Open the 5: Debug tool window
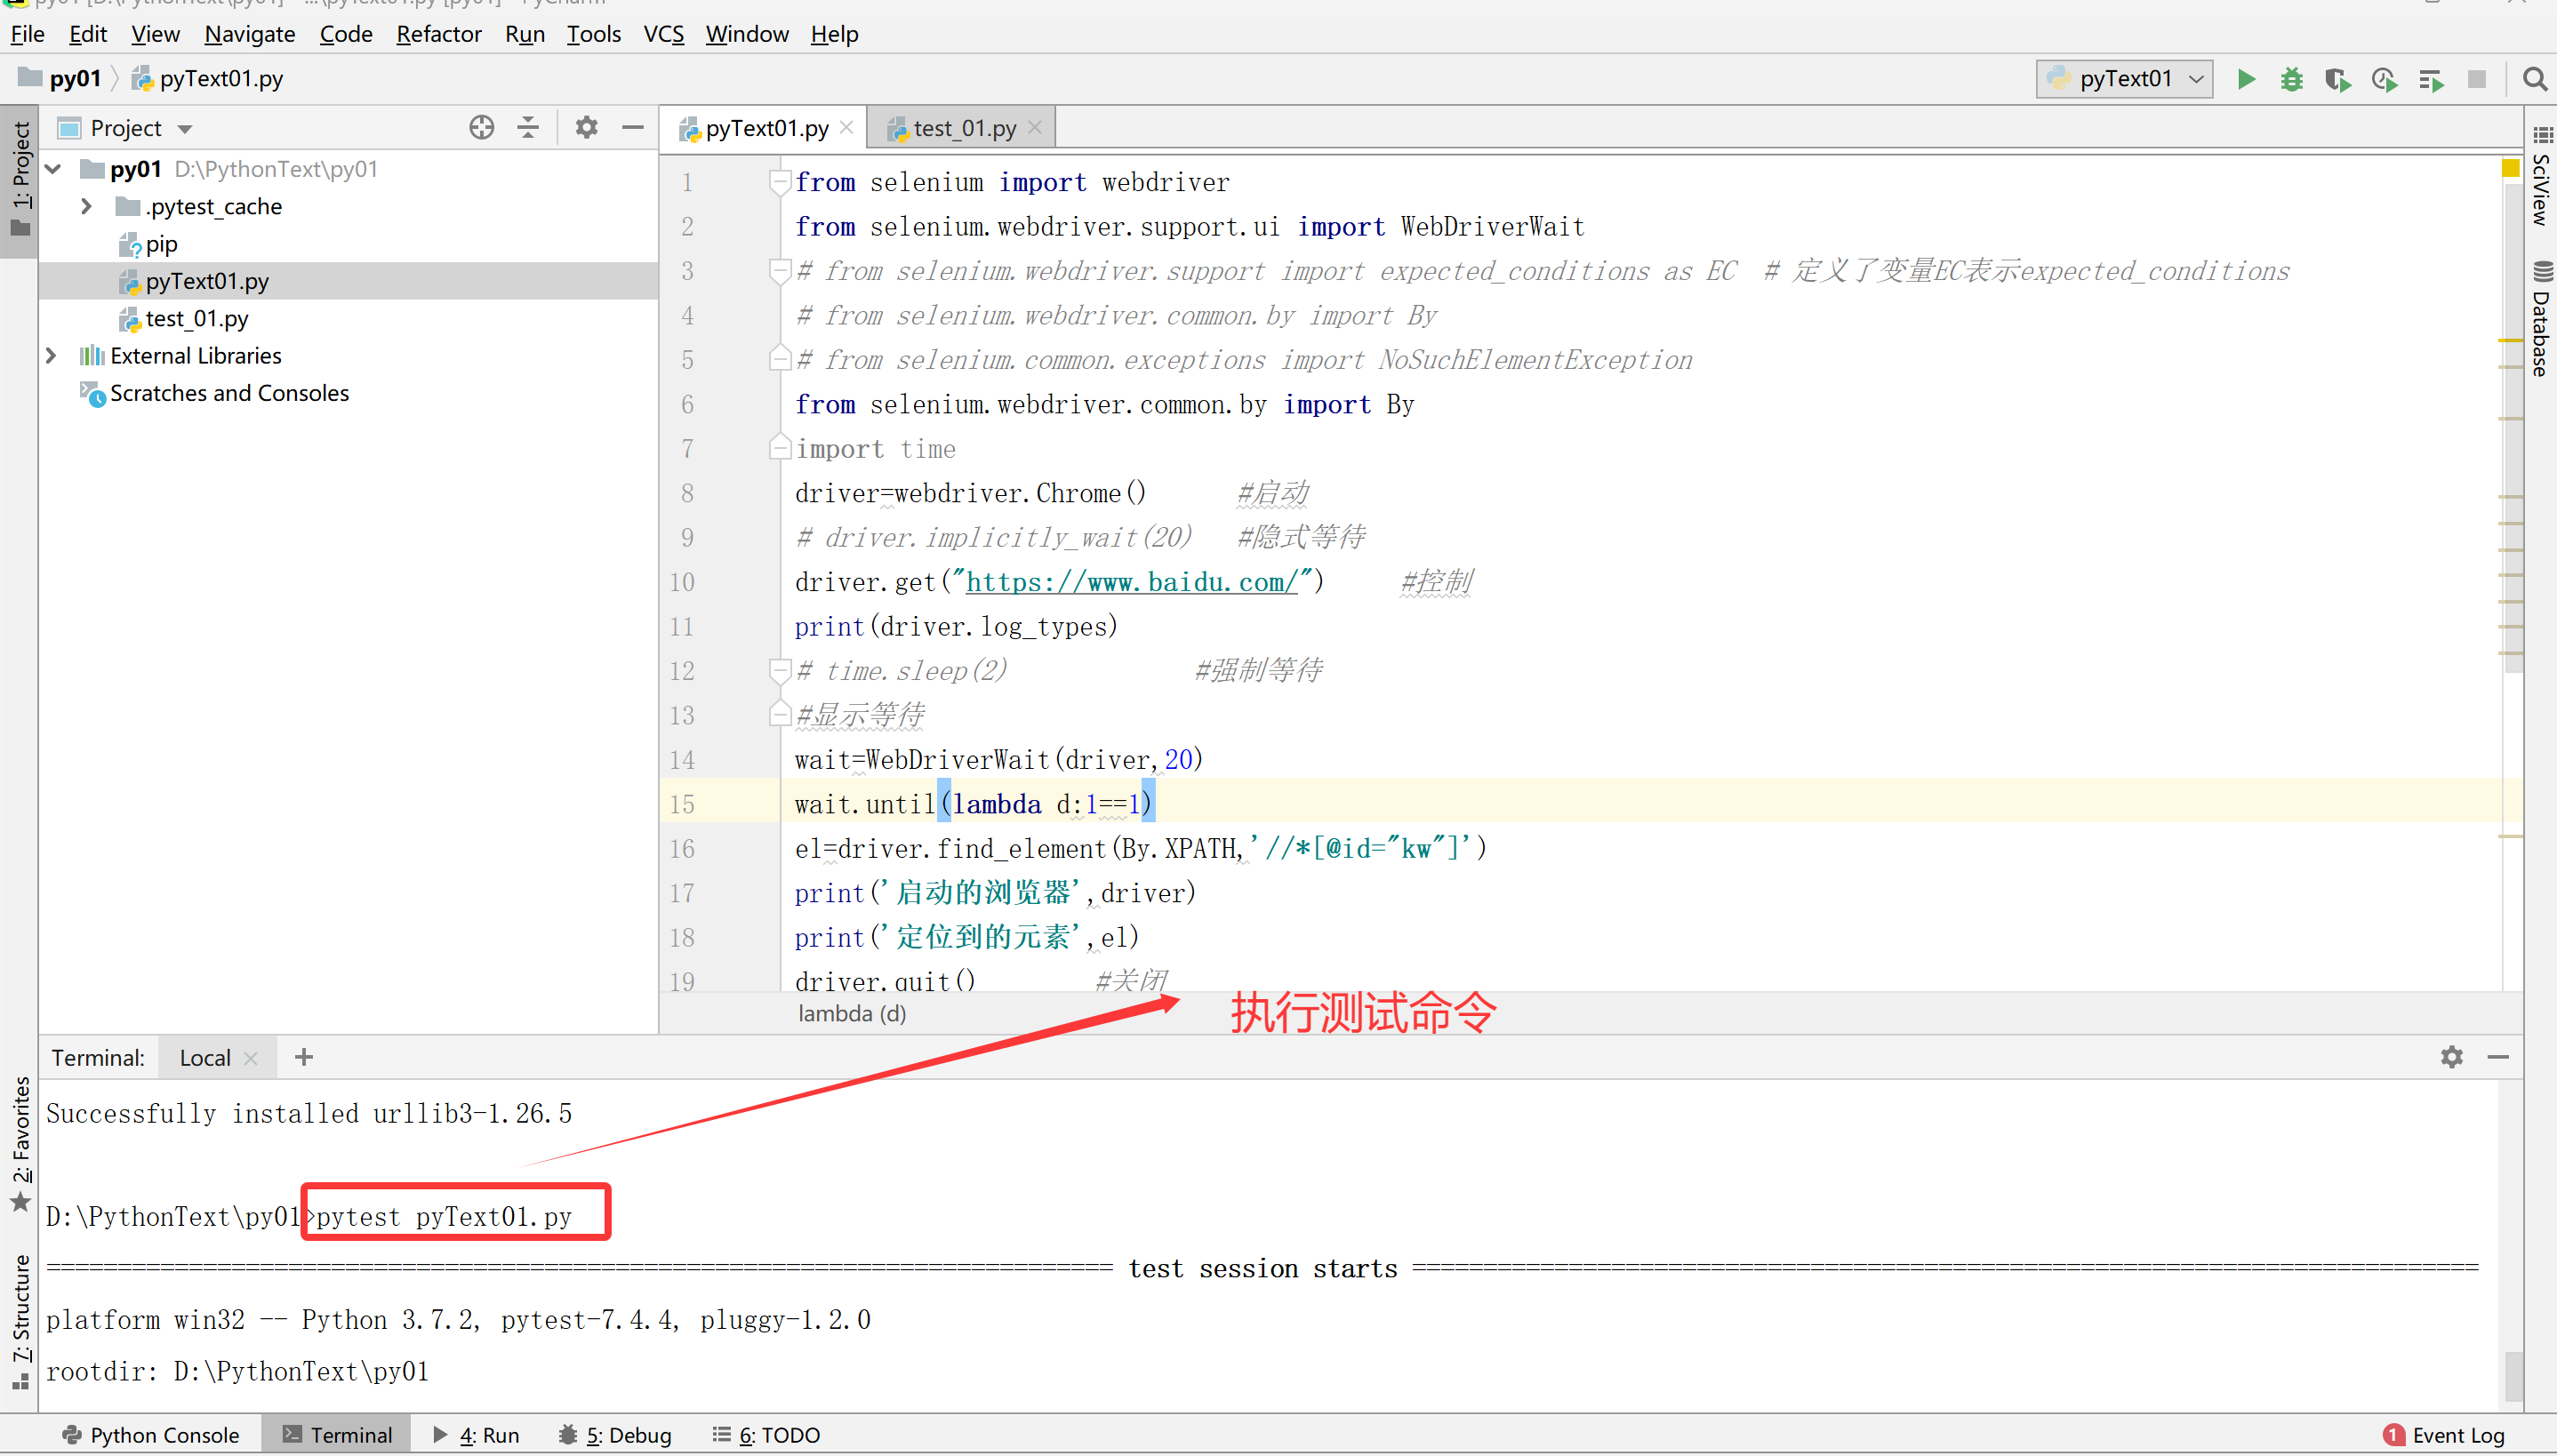The image size is (2557, 1456). 615,1435
